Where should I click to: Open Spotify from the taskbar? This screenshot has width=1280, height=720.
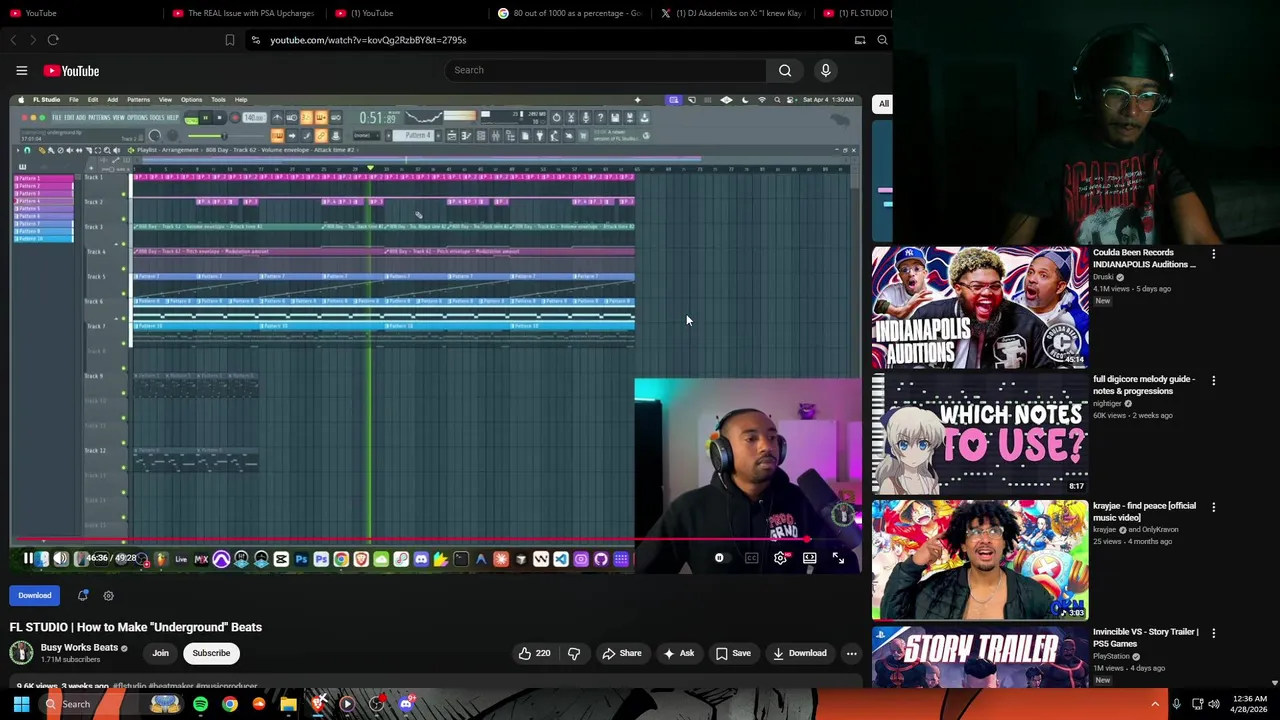click(200, 704)
